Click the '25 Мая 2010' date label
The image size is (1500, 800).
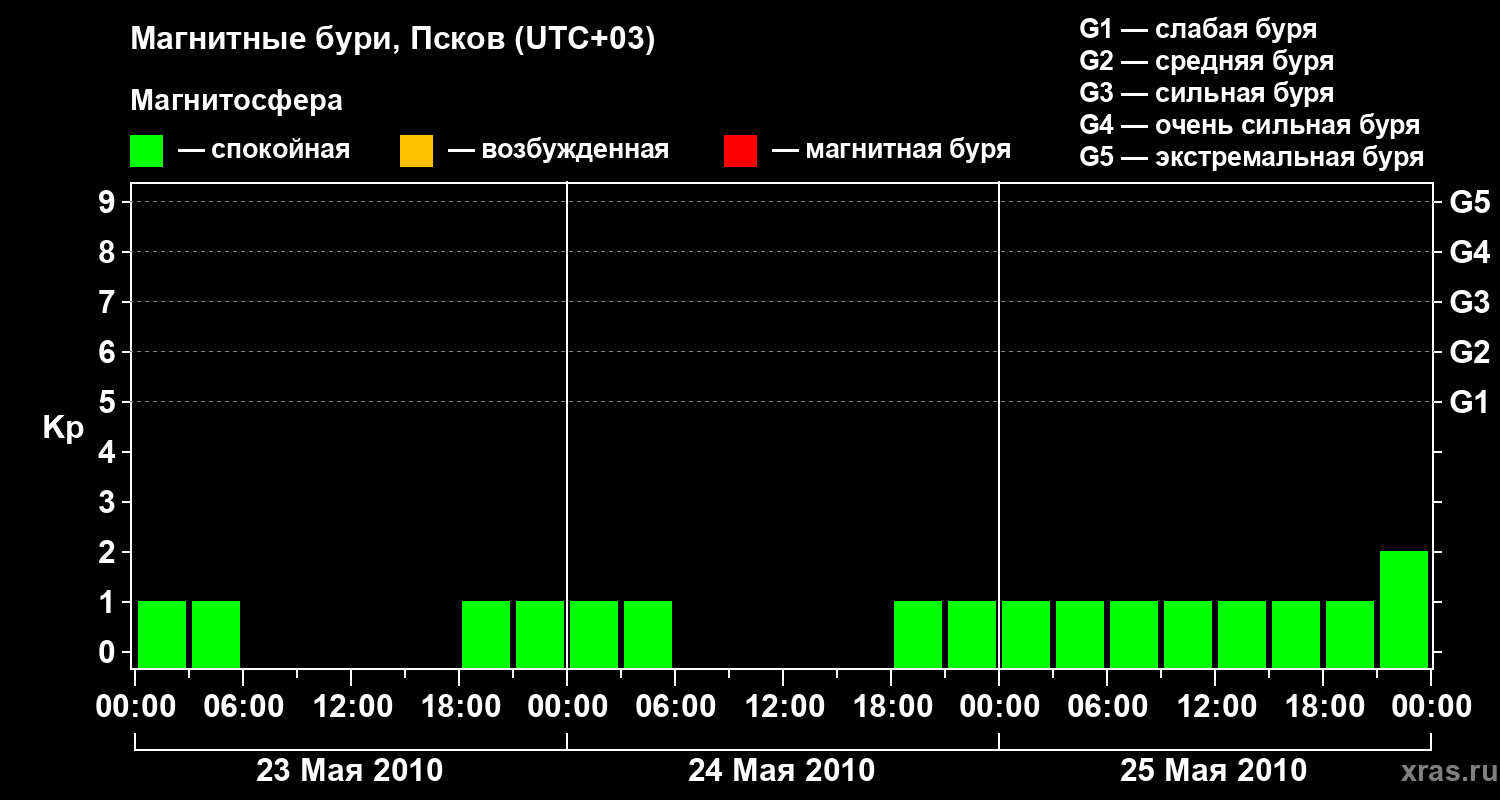(x=1214, y=771)
